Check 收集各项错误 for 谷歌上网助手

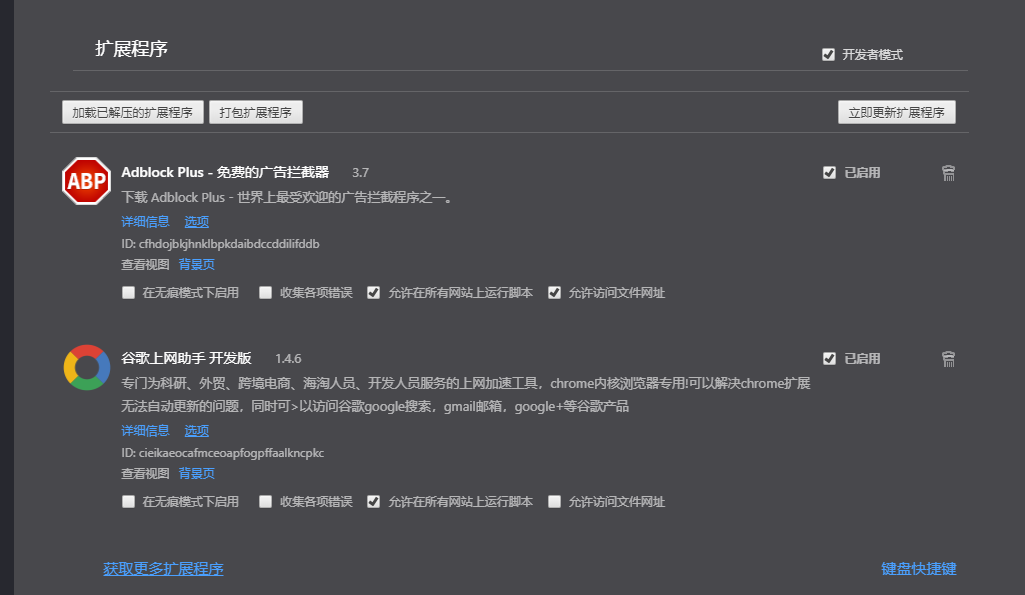265,502
